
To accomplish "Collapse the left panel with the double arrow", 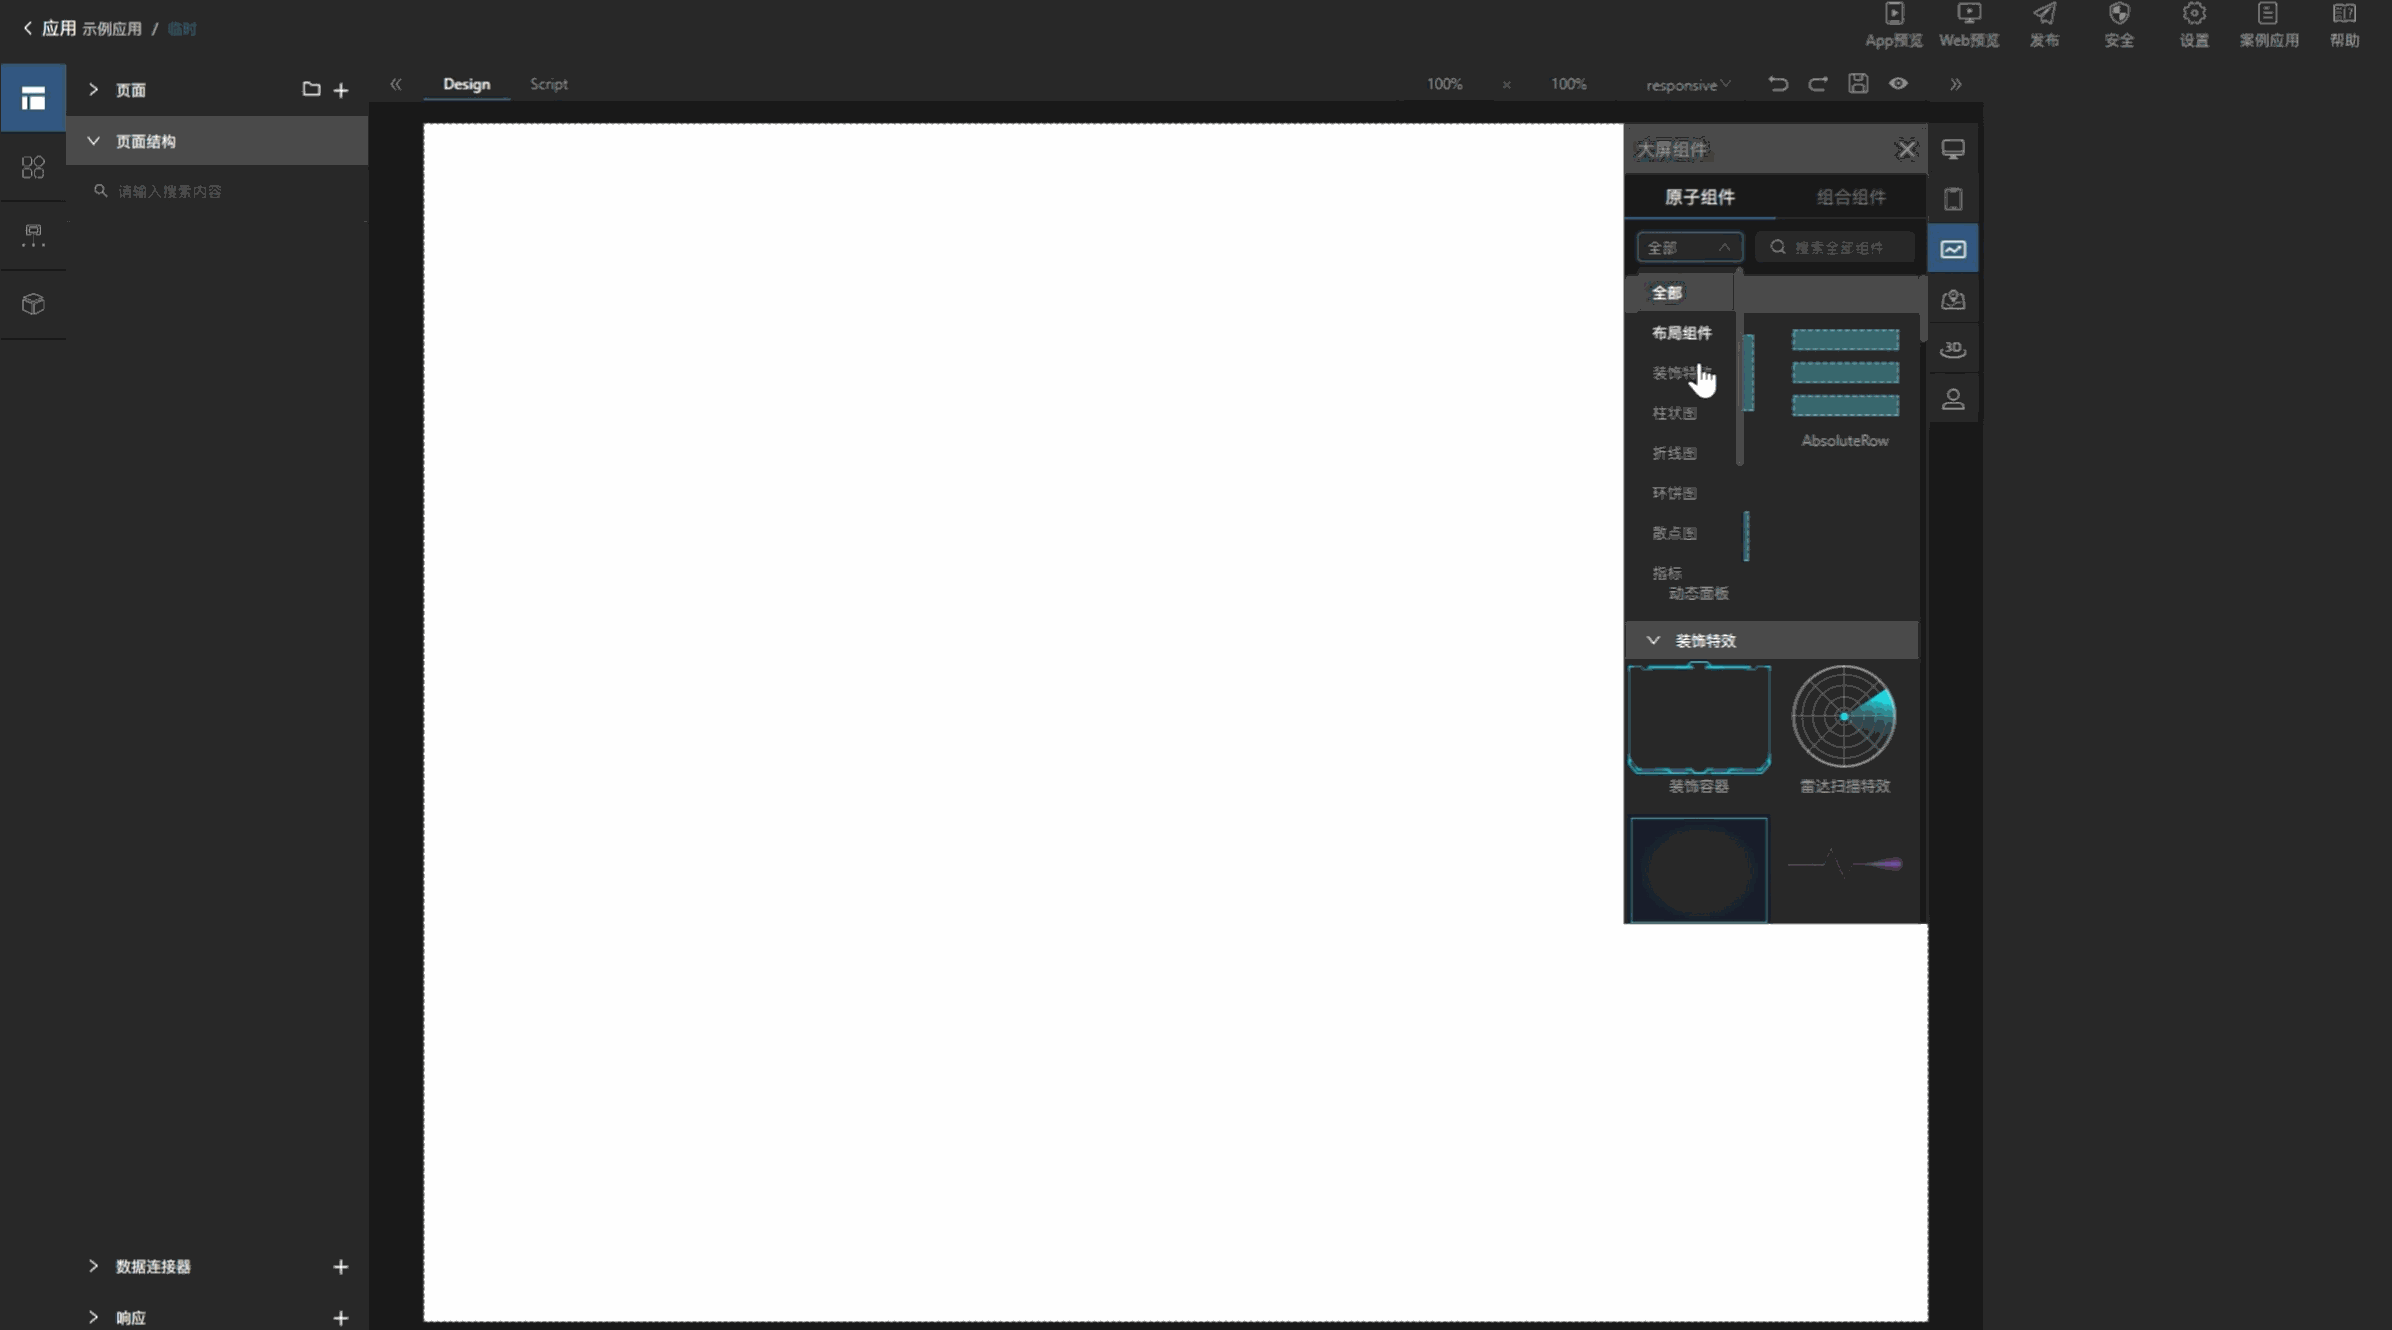I will pyautogui.click(x=396, y=84).
